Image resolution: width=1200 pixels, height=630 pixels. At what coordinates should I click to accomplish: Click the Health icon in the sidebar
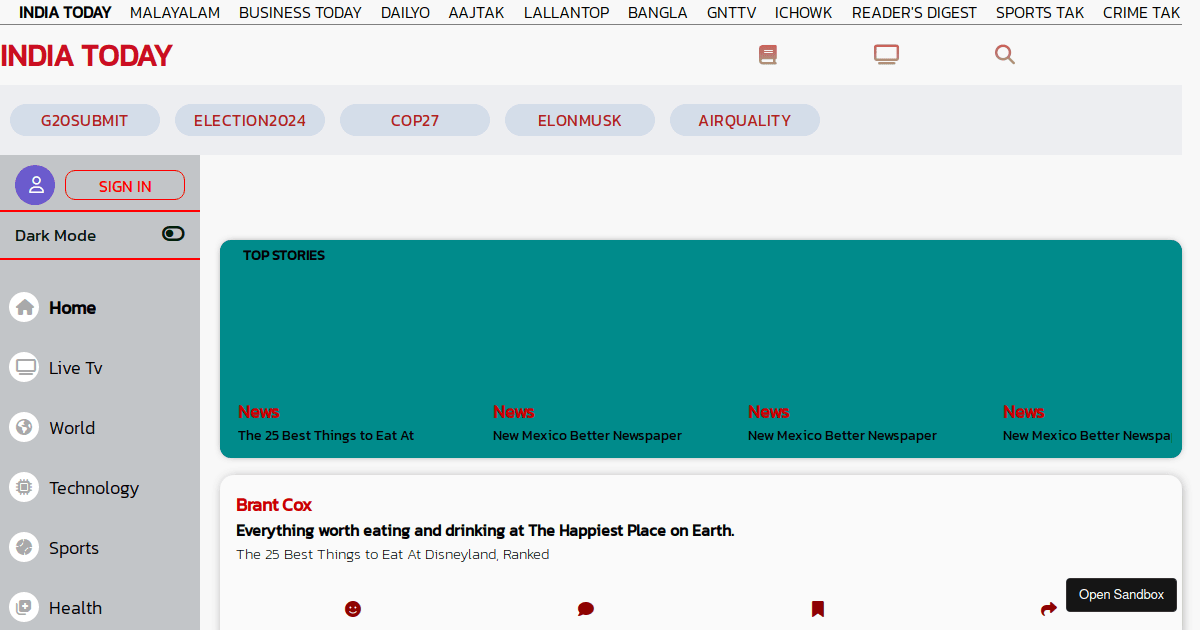tap(23, 607)
